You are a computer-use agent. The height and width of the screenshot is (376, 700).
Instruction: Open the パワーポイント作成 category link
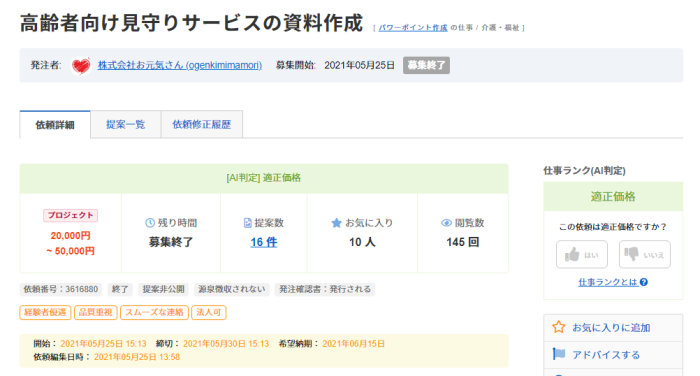click(x=413, y=28)
